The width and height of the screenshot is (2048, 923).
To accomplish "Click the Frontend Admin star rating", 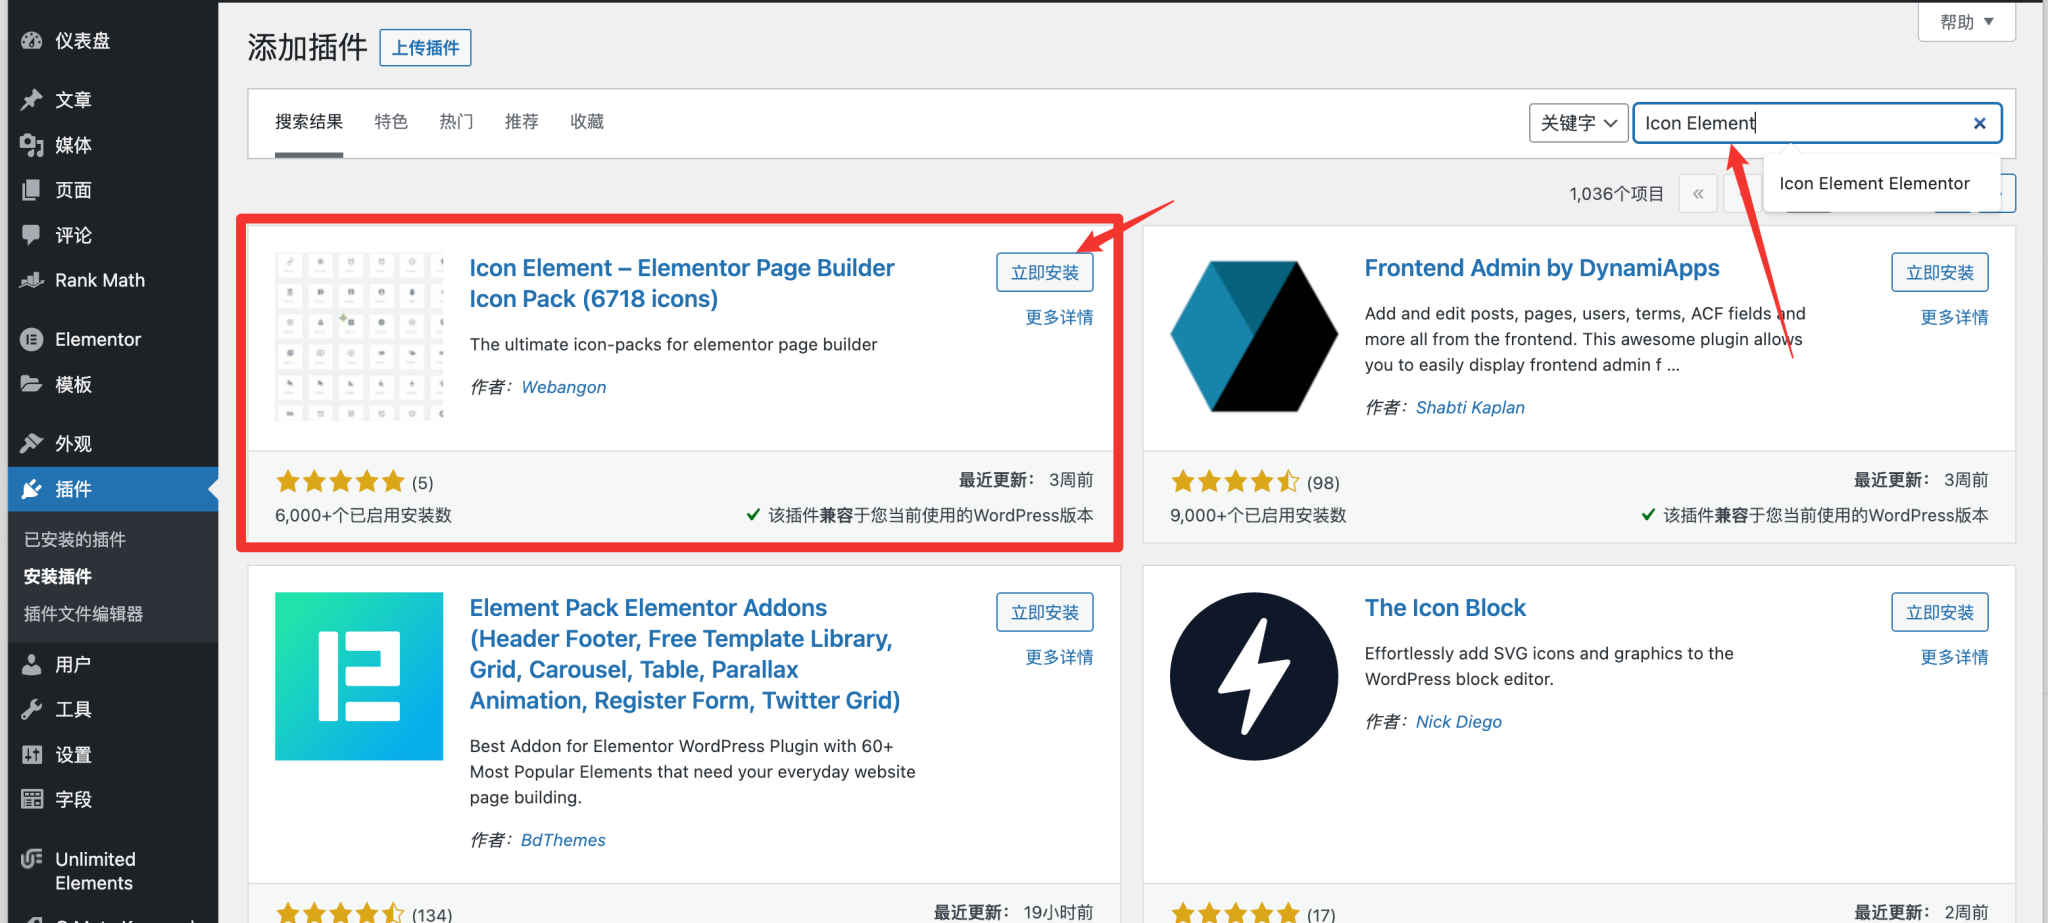I will [x=1235, y=482].
